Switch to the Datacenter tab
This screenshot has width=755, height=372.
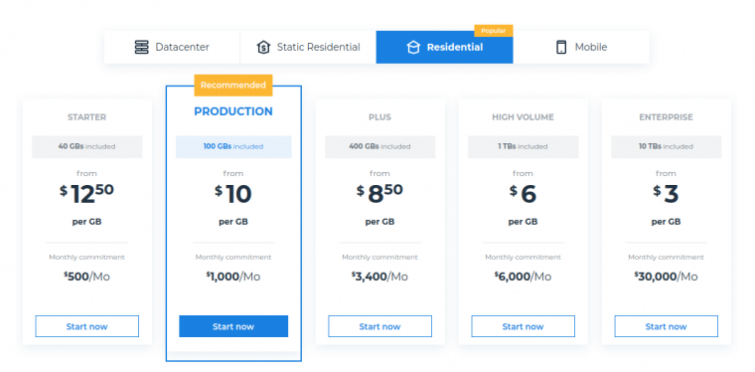coord(172,47)
